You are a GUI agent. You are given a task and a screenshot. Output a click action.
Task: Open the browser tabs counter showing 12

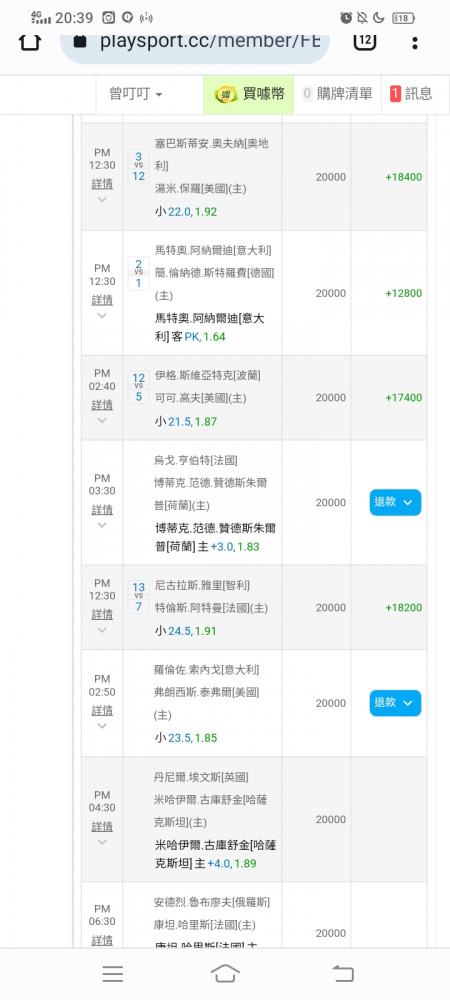(x=365, y=40)
